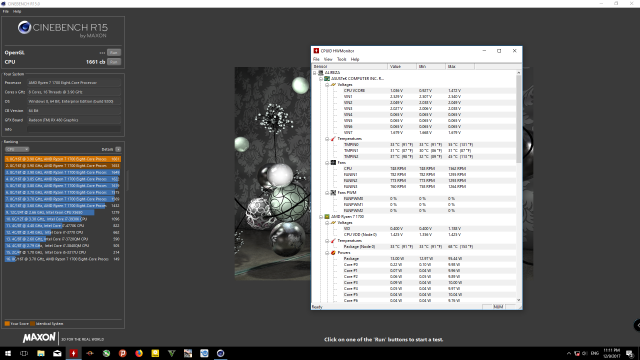The width and height of the screenshot is (640, 360).
Task: Collapse the Voltages group under ASUSTeK
Action: 327,84
